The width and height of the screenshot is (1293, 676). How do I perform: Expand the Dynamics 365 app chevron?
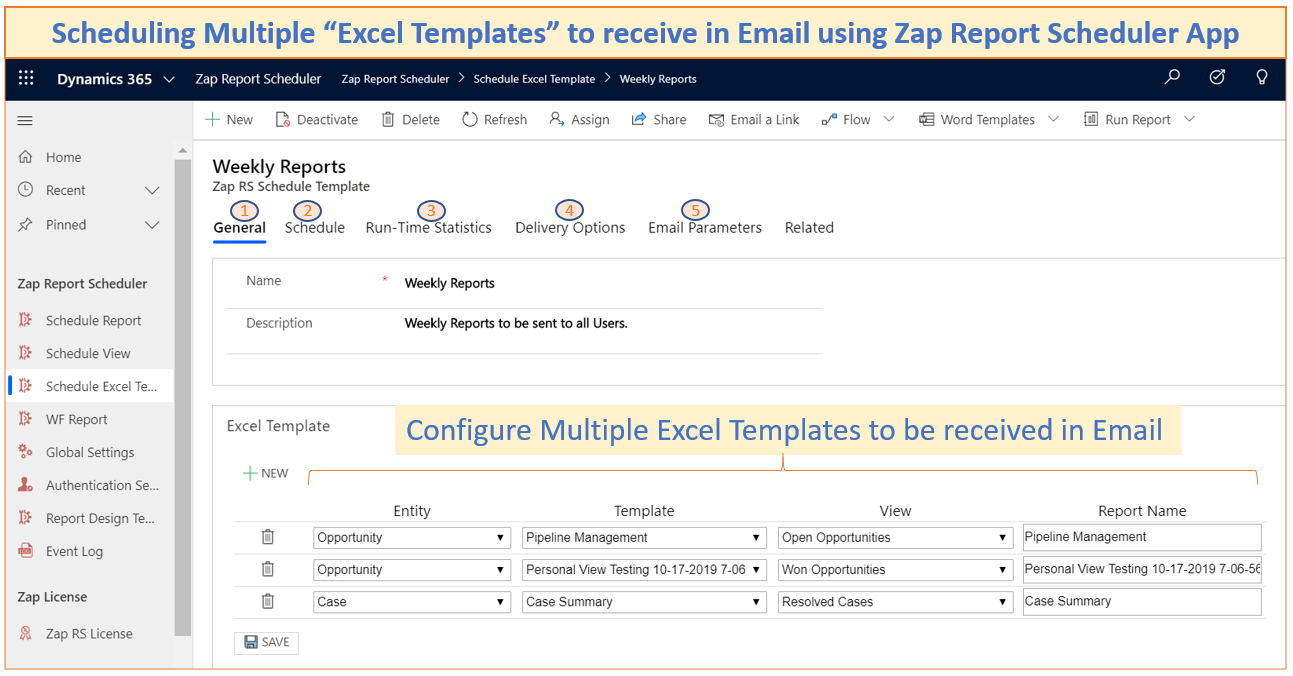[168, 79]
